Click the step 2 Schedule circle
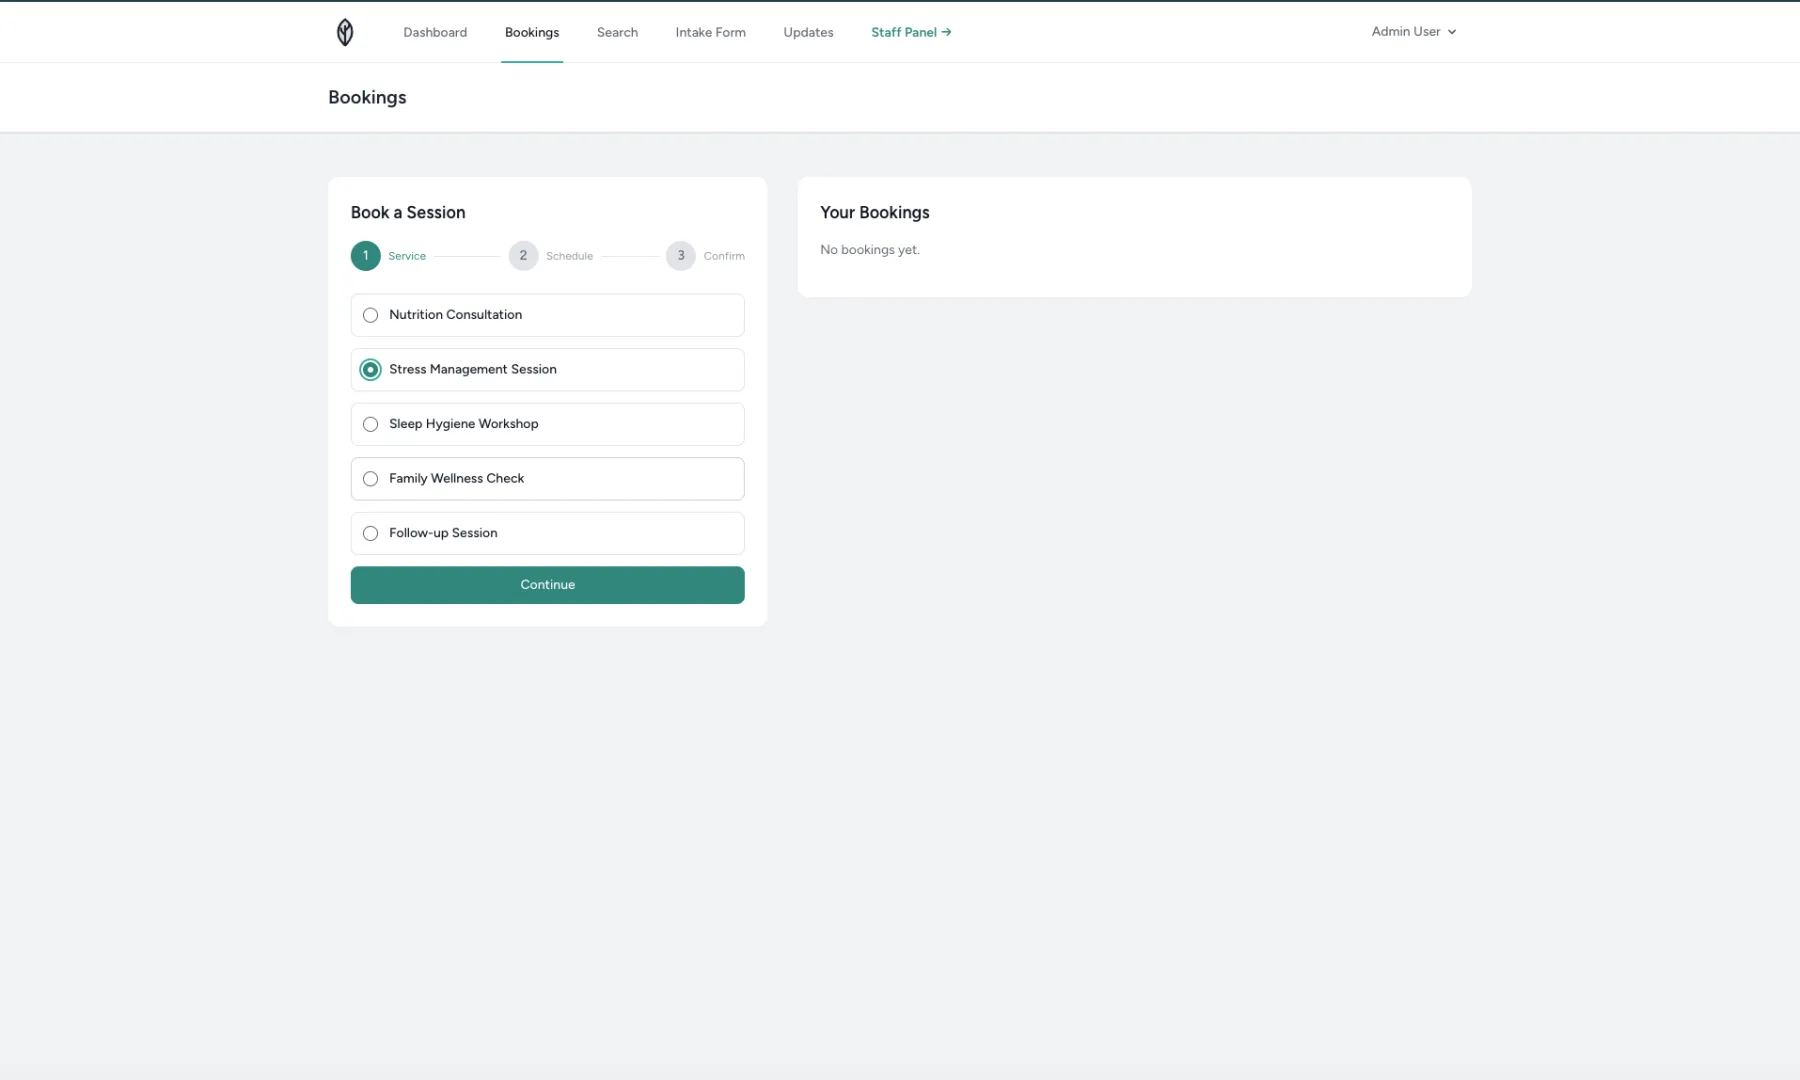The width and height of the screenshot is (1800, 1080). [523, 256]
